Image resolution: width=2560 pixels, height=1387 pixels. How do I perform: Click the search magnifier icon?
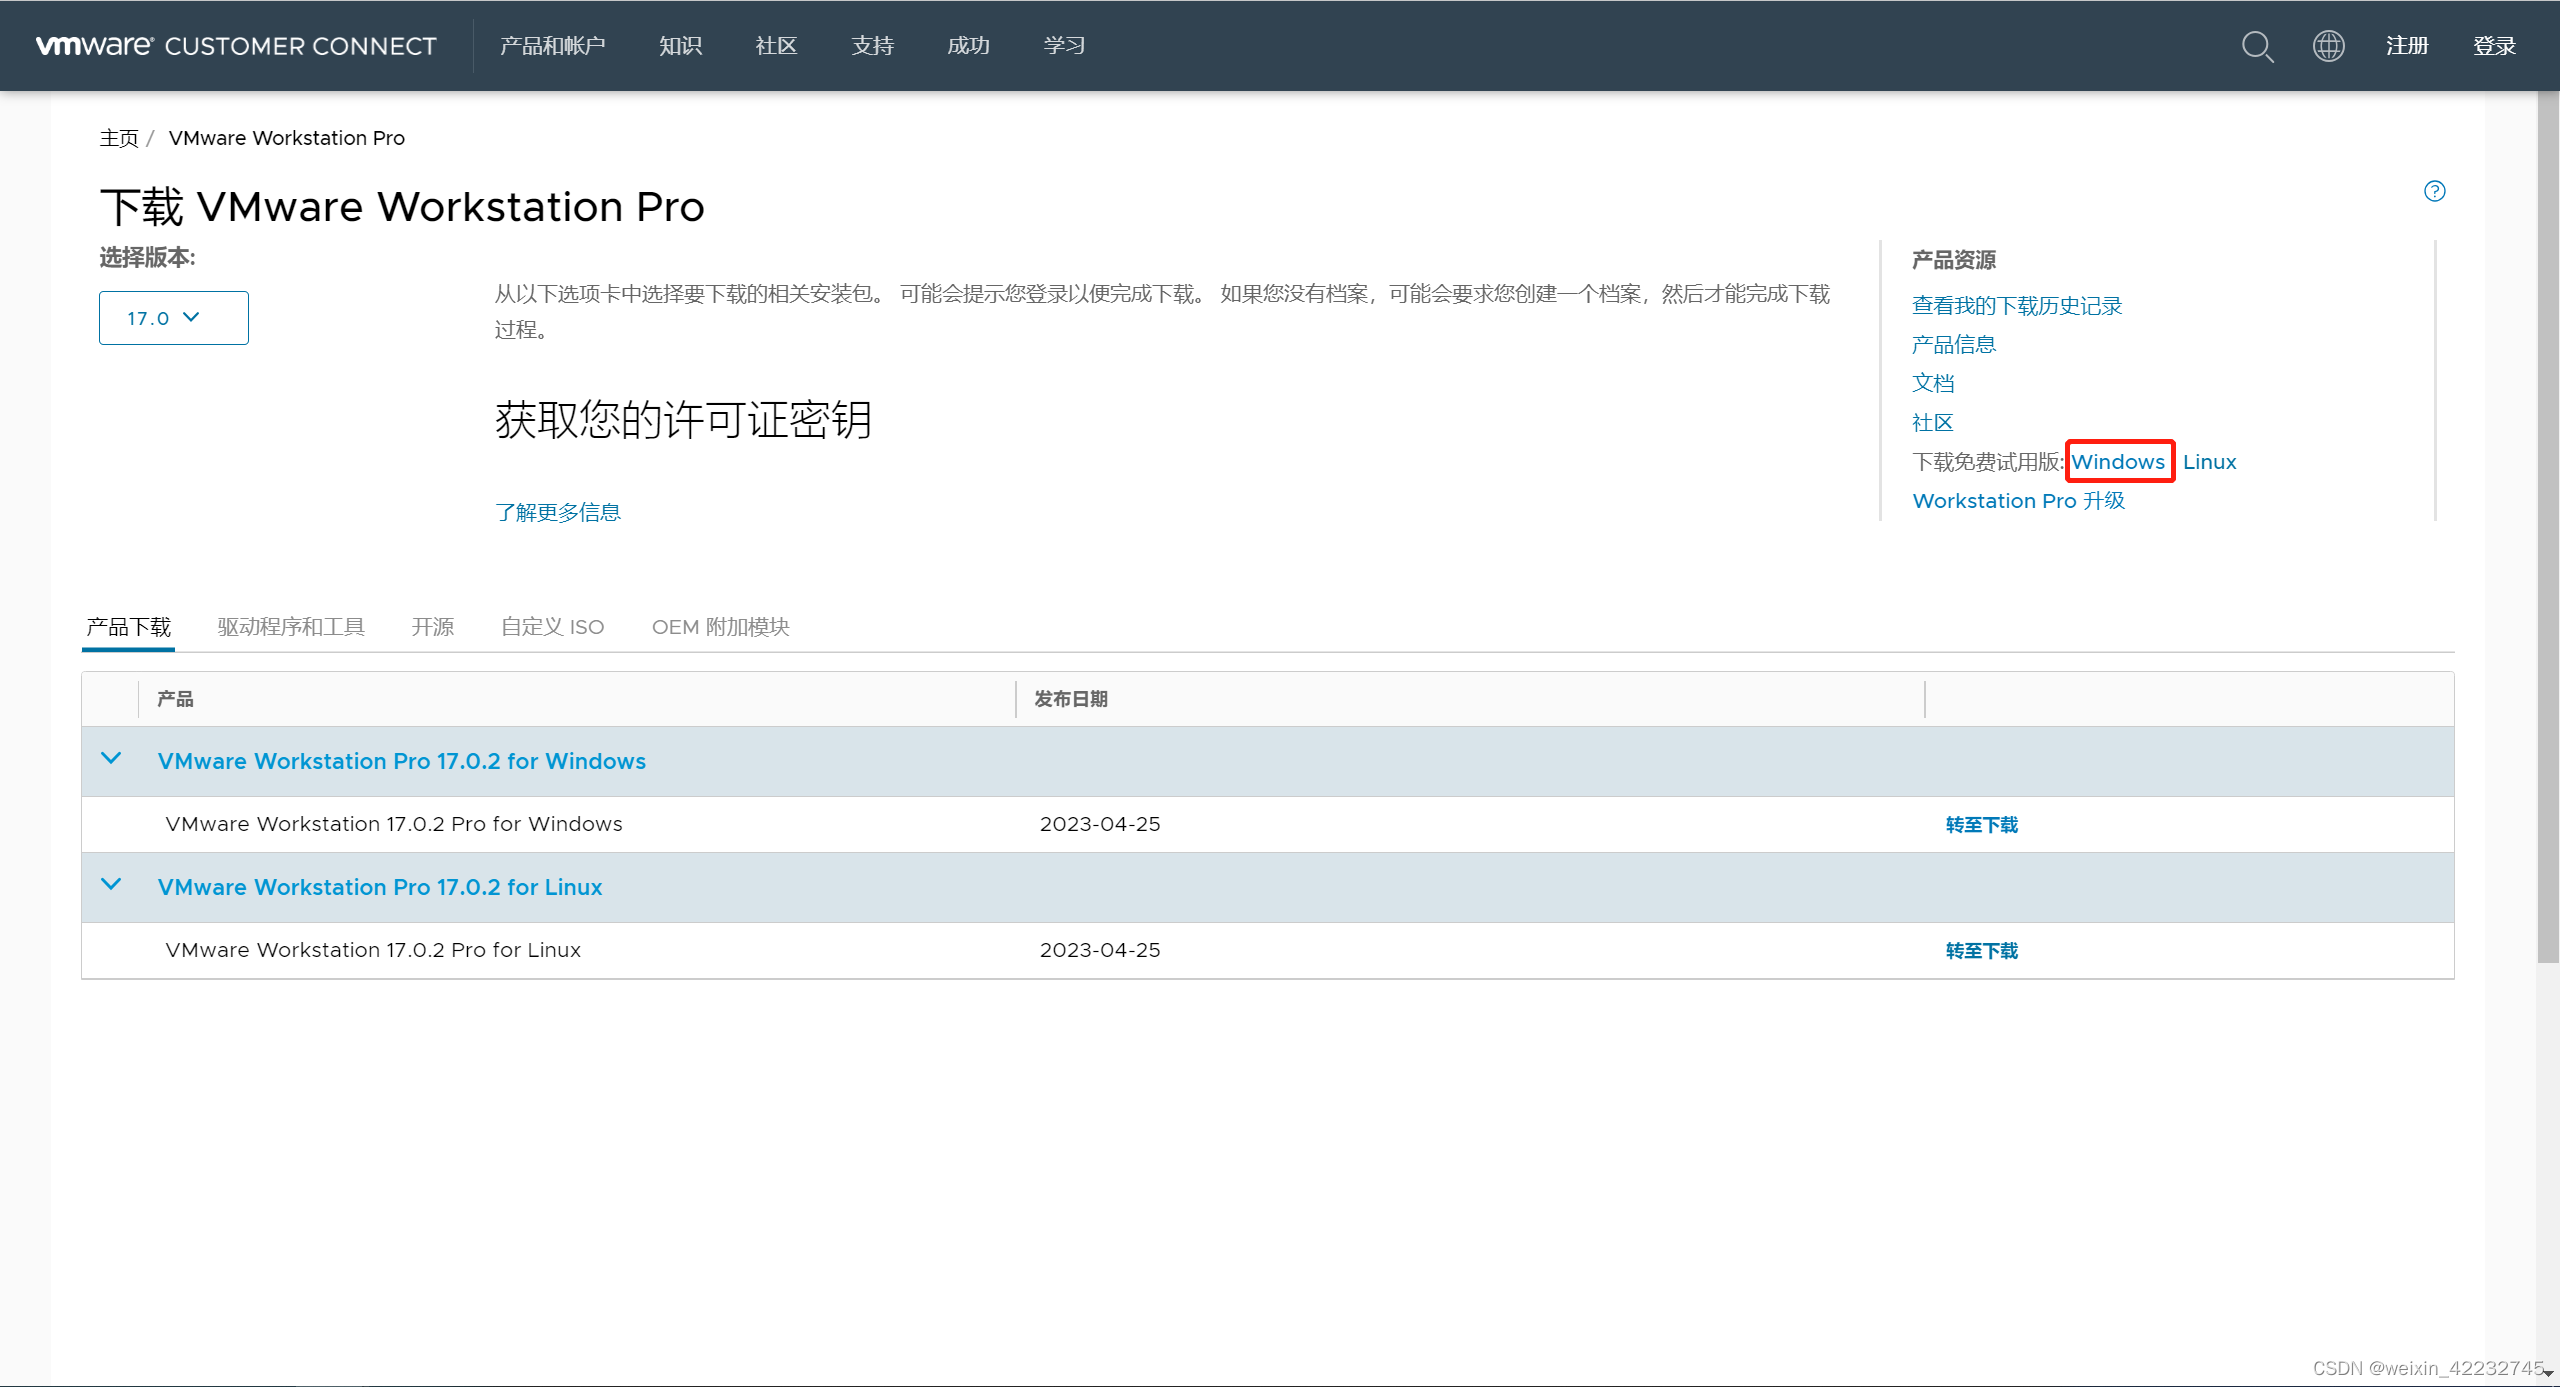click(2257, 46)
